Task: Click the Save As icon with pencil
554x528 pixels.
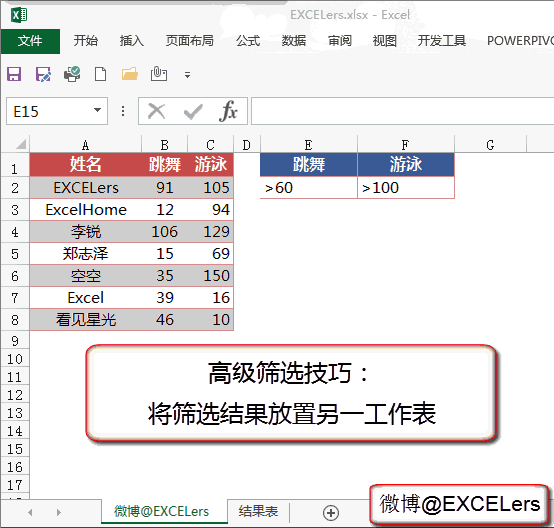Action: [43, 74]
